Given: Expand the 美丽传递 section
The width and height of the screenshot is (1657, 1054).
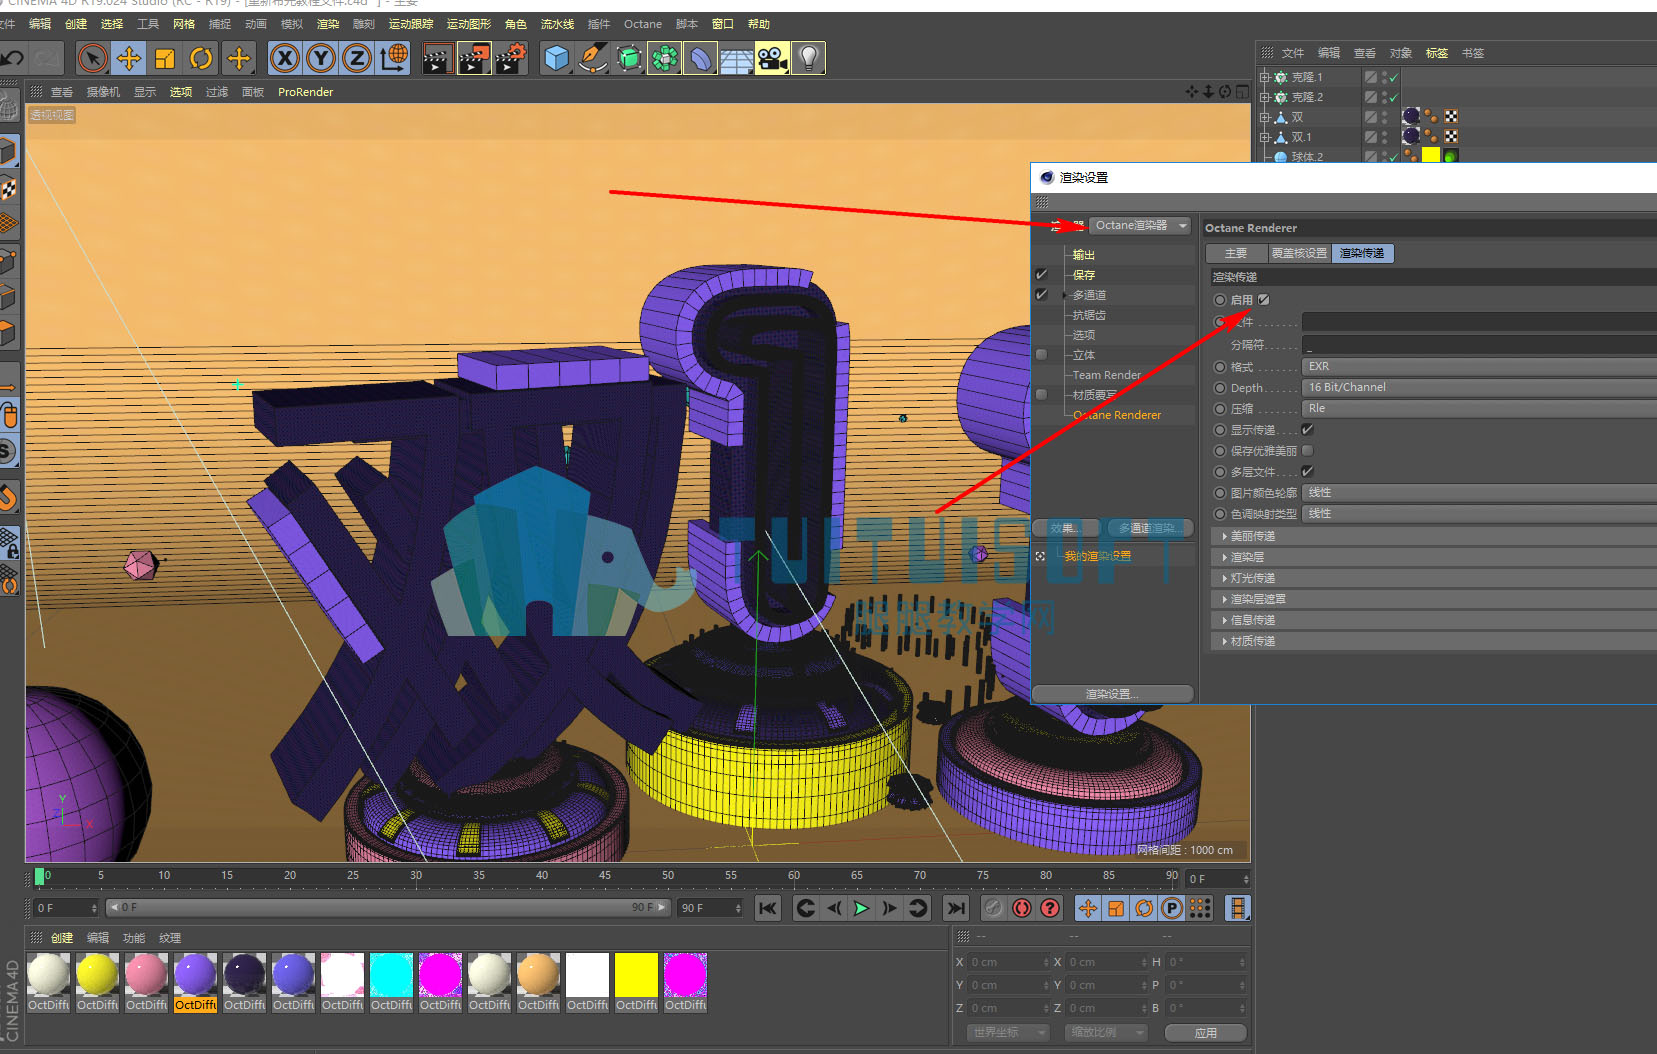Looking at the screenshot, I should pyautogui.click(x=1434, y=536).
